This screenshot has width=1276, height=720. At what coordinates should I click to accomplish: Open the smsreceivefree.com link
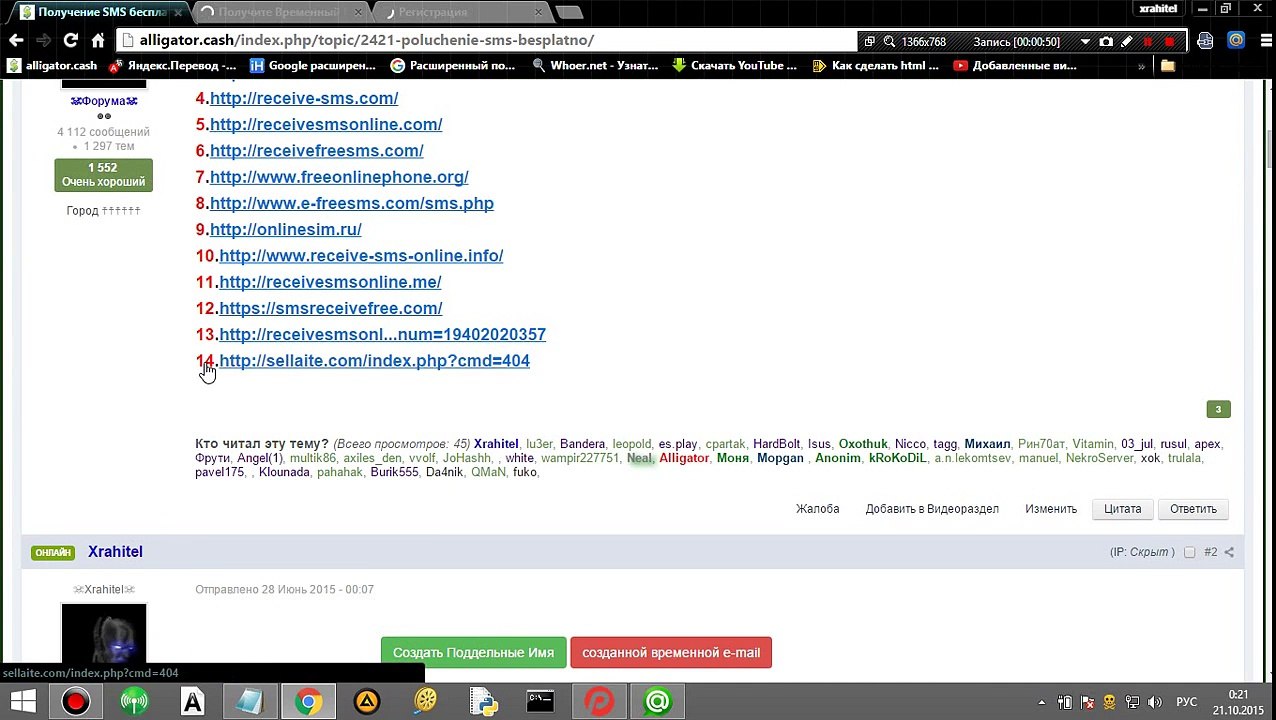point(330,308)
